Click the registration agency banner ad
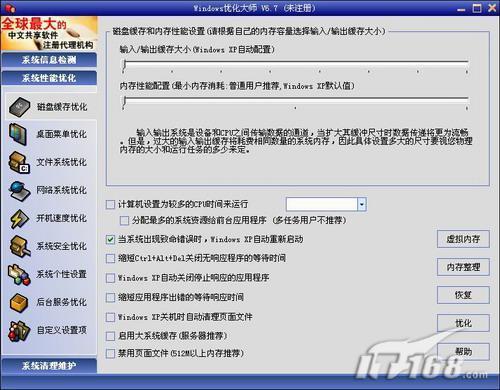Viewport: 500px width, 390px height. (49, 33)
